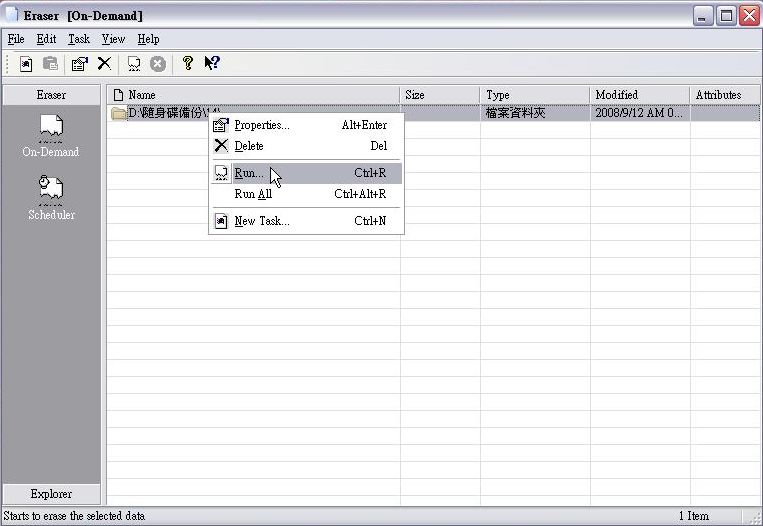Sort by the Name column header
The image size is (763, 526).
253,95
